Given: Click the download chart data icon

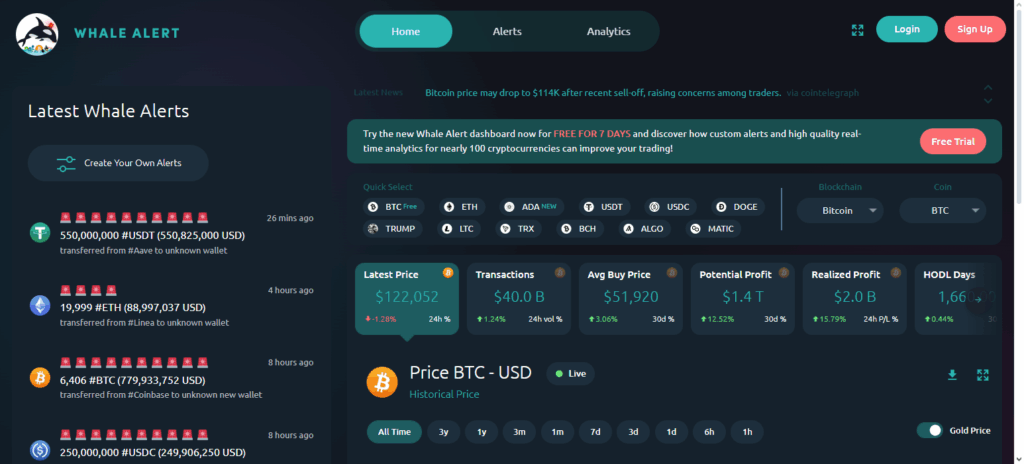Looking at the screenshot, I should click(x=952, y=375).
